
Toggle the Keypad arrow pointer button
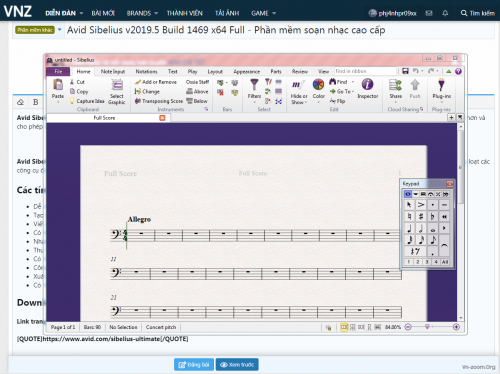[x=410, y=205]
